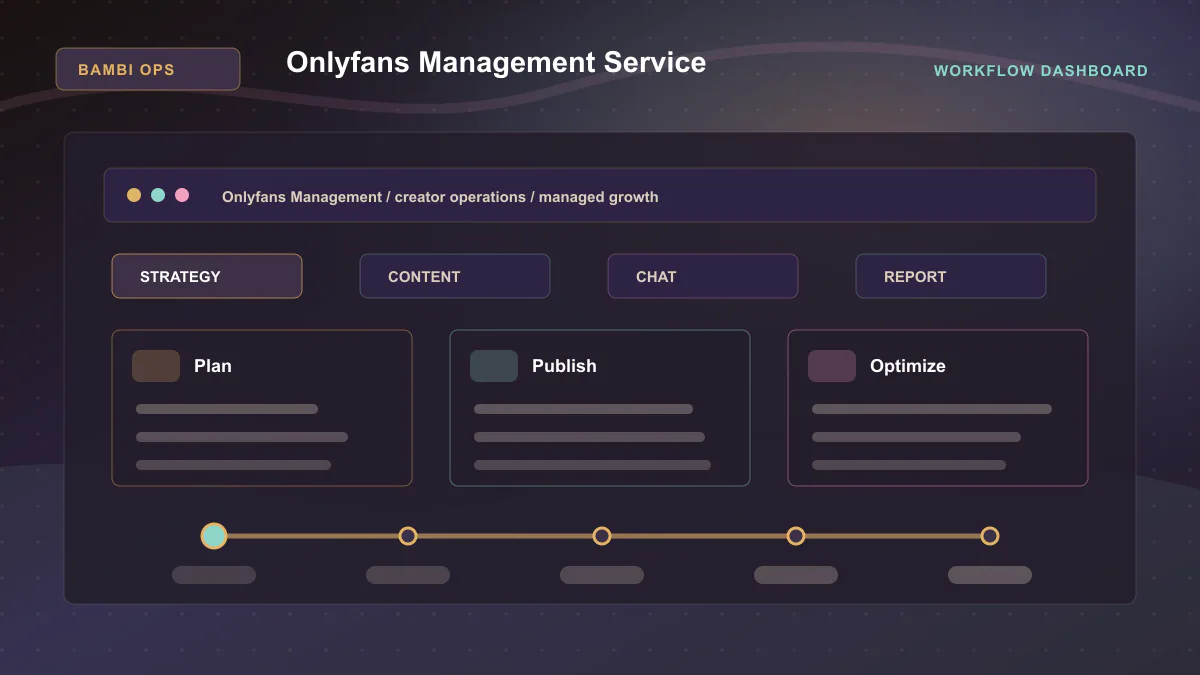This screenshot has height=675, width=1200.
Task: Open the CHAT tab
Action: pos(703,276)
